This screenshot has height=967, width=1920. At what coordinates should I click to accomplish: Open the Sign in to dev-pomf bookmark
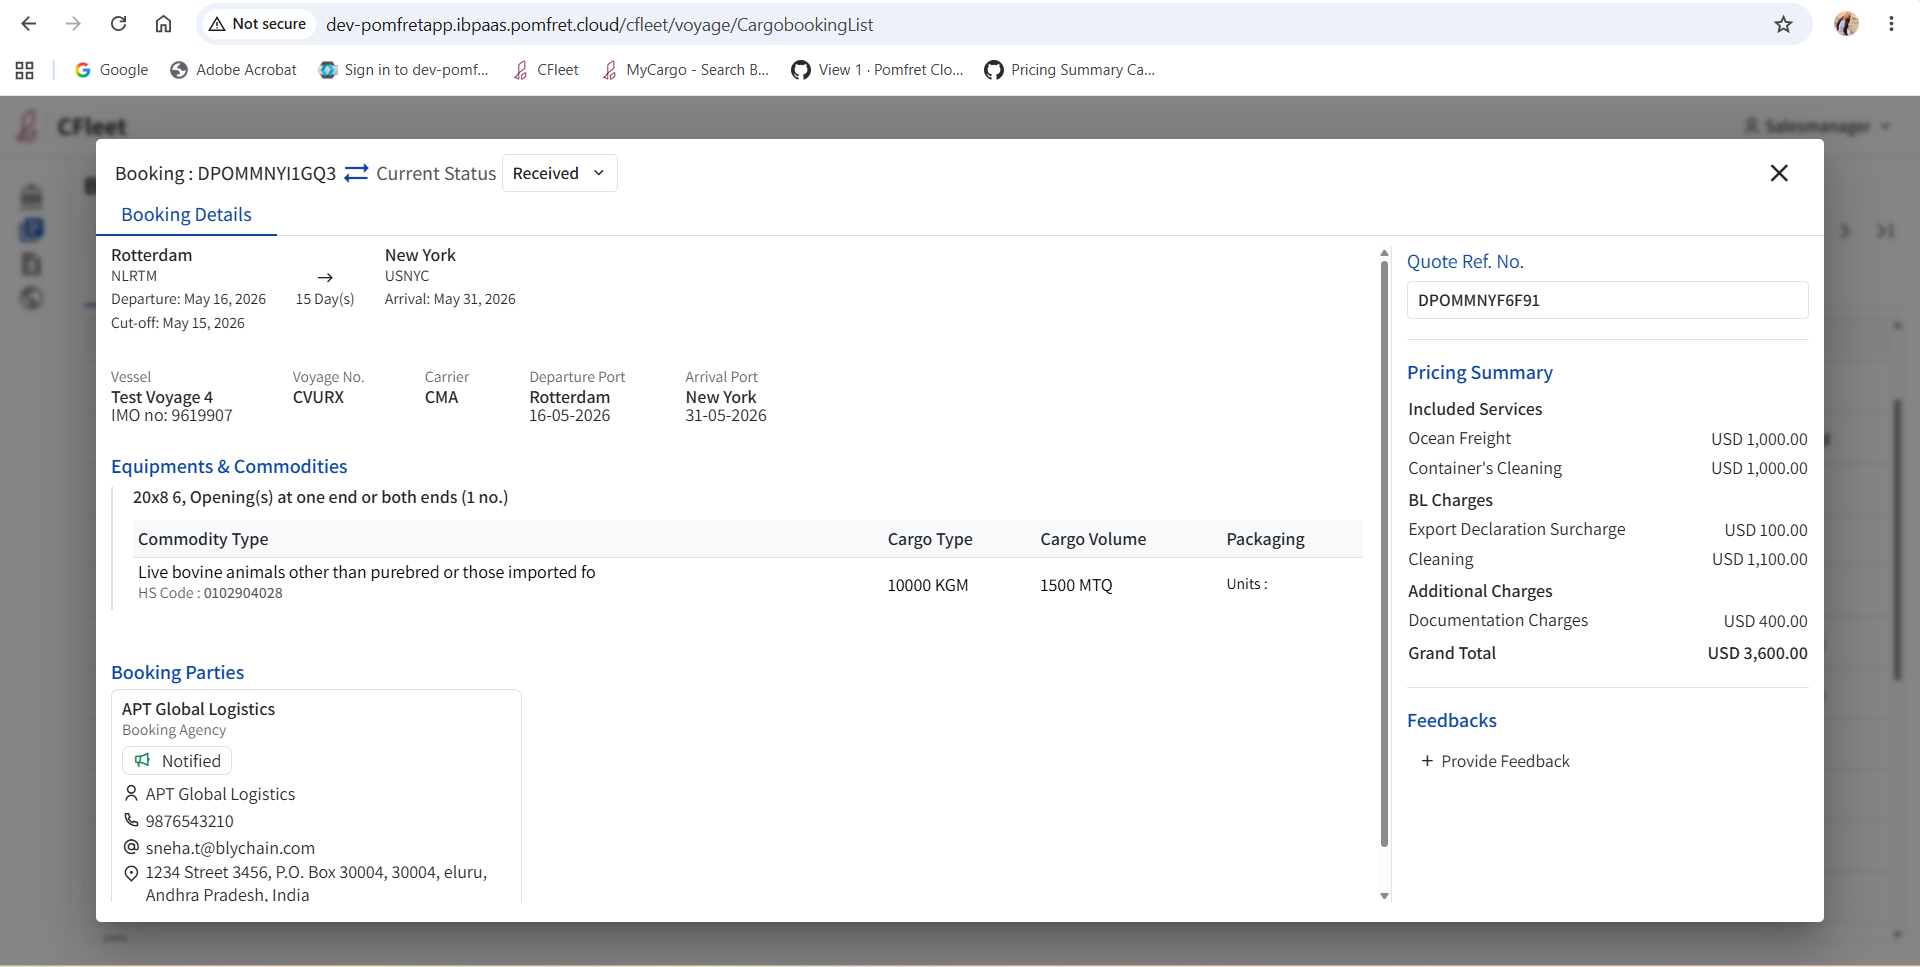point(403,70)
